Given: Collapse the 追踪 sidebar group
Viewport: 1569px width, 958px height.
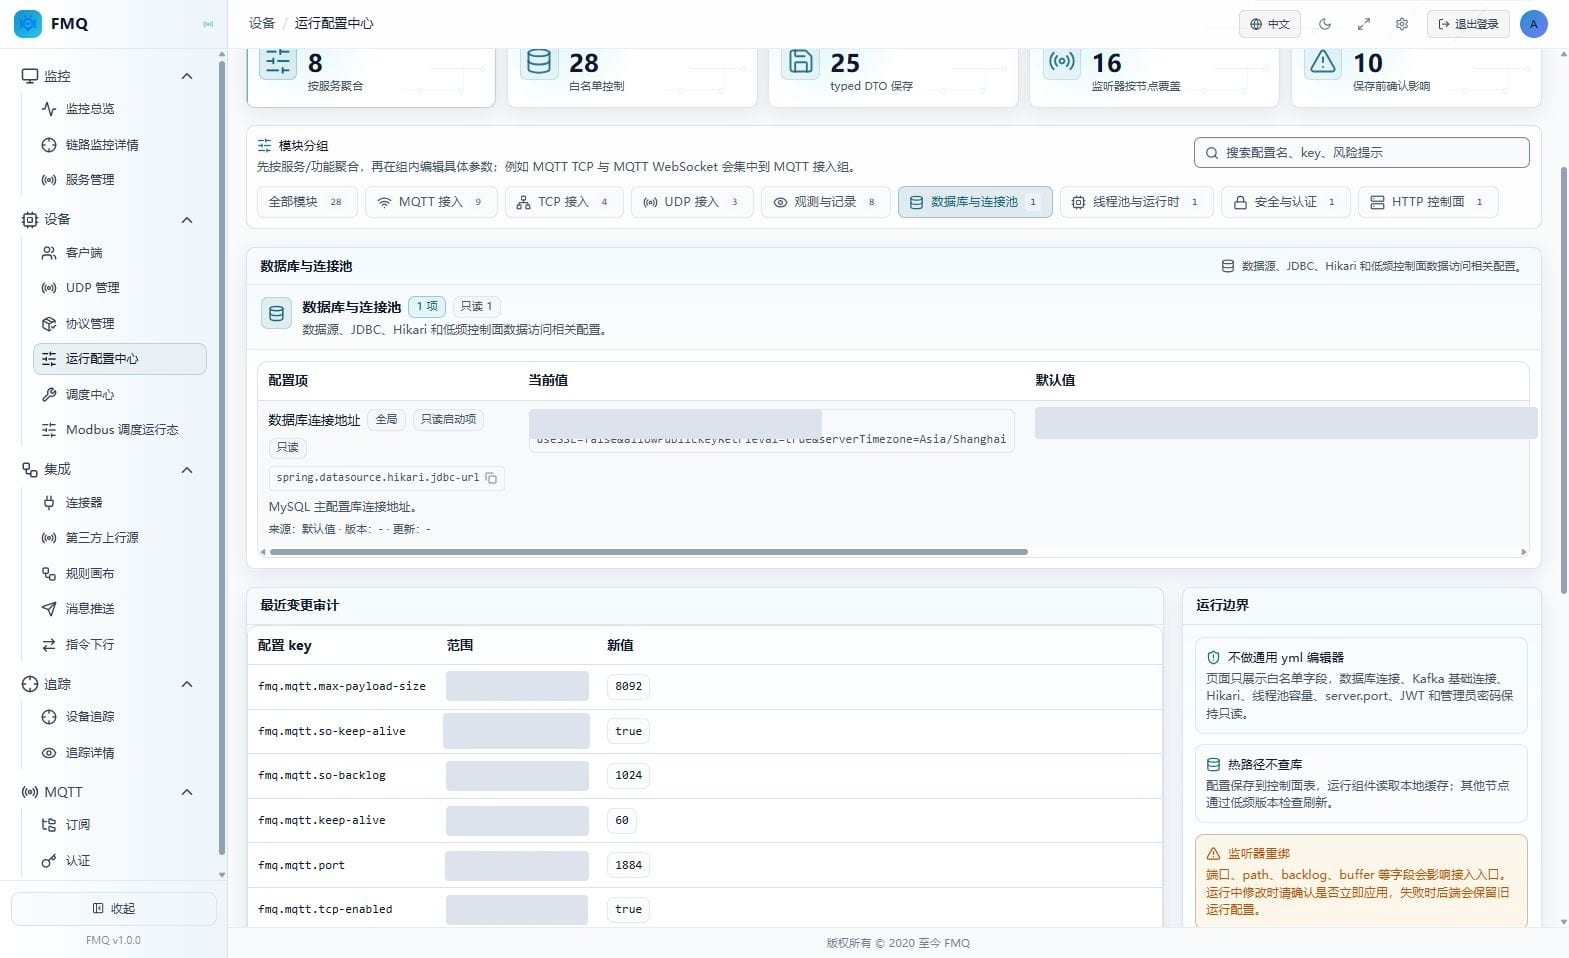Looking at the screenshot, I should tap(186, 685).
